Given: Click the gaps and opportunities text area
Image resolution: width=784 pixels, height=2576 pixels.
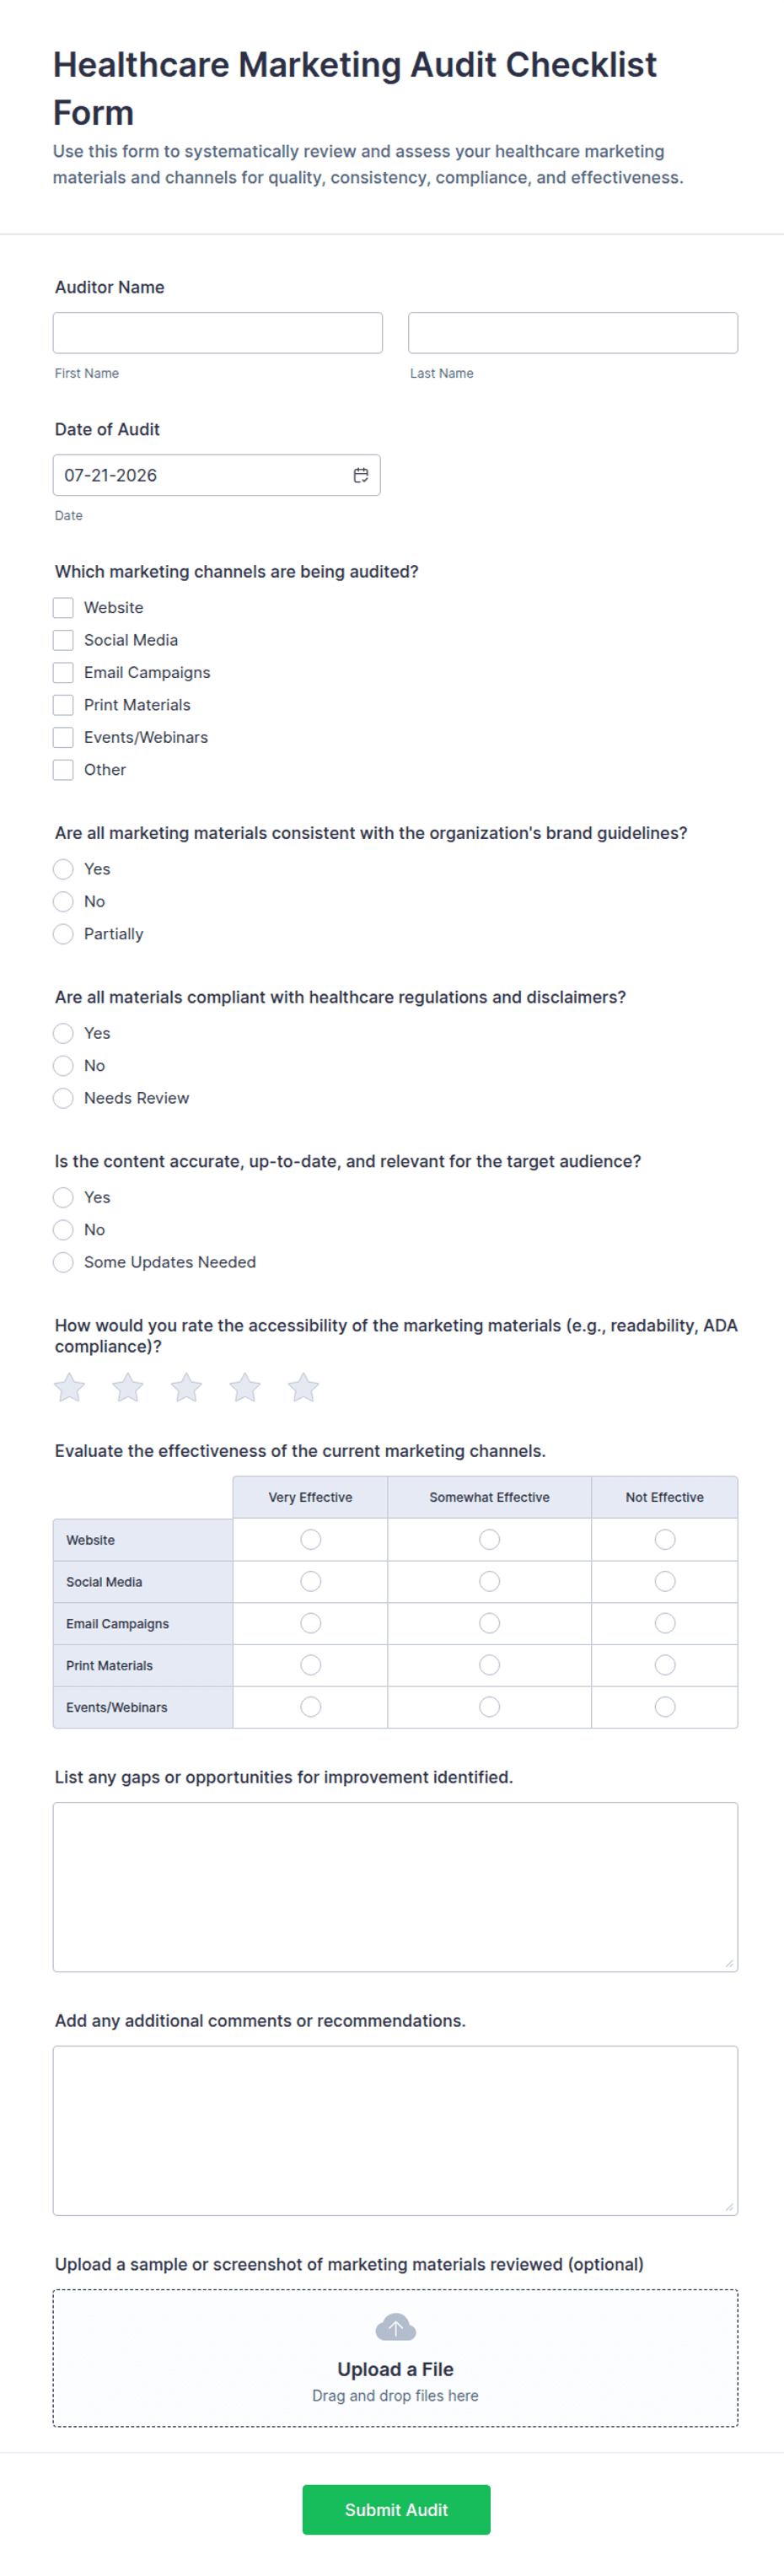Looking at the screenshot, I should click(x=395, y=1887).
